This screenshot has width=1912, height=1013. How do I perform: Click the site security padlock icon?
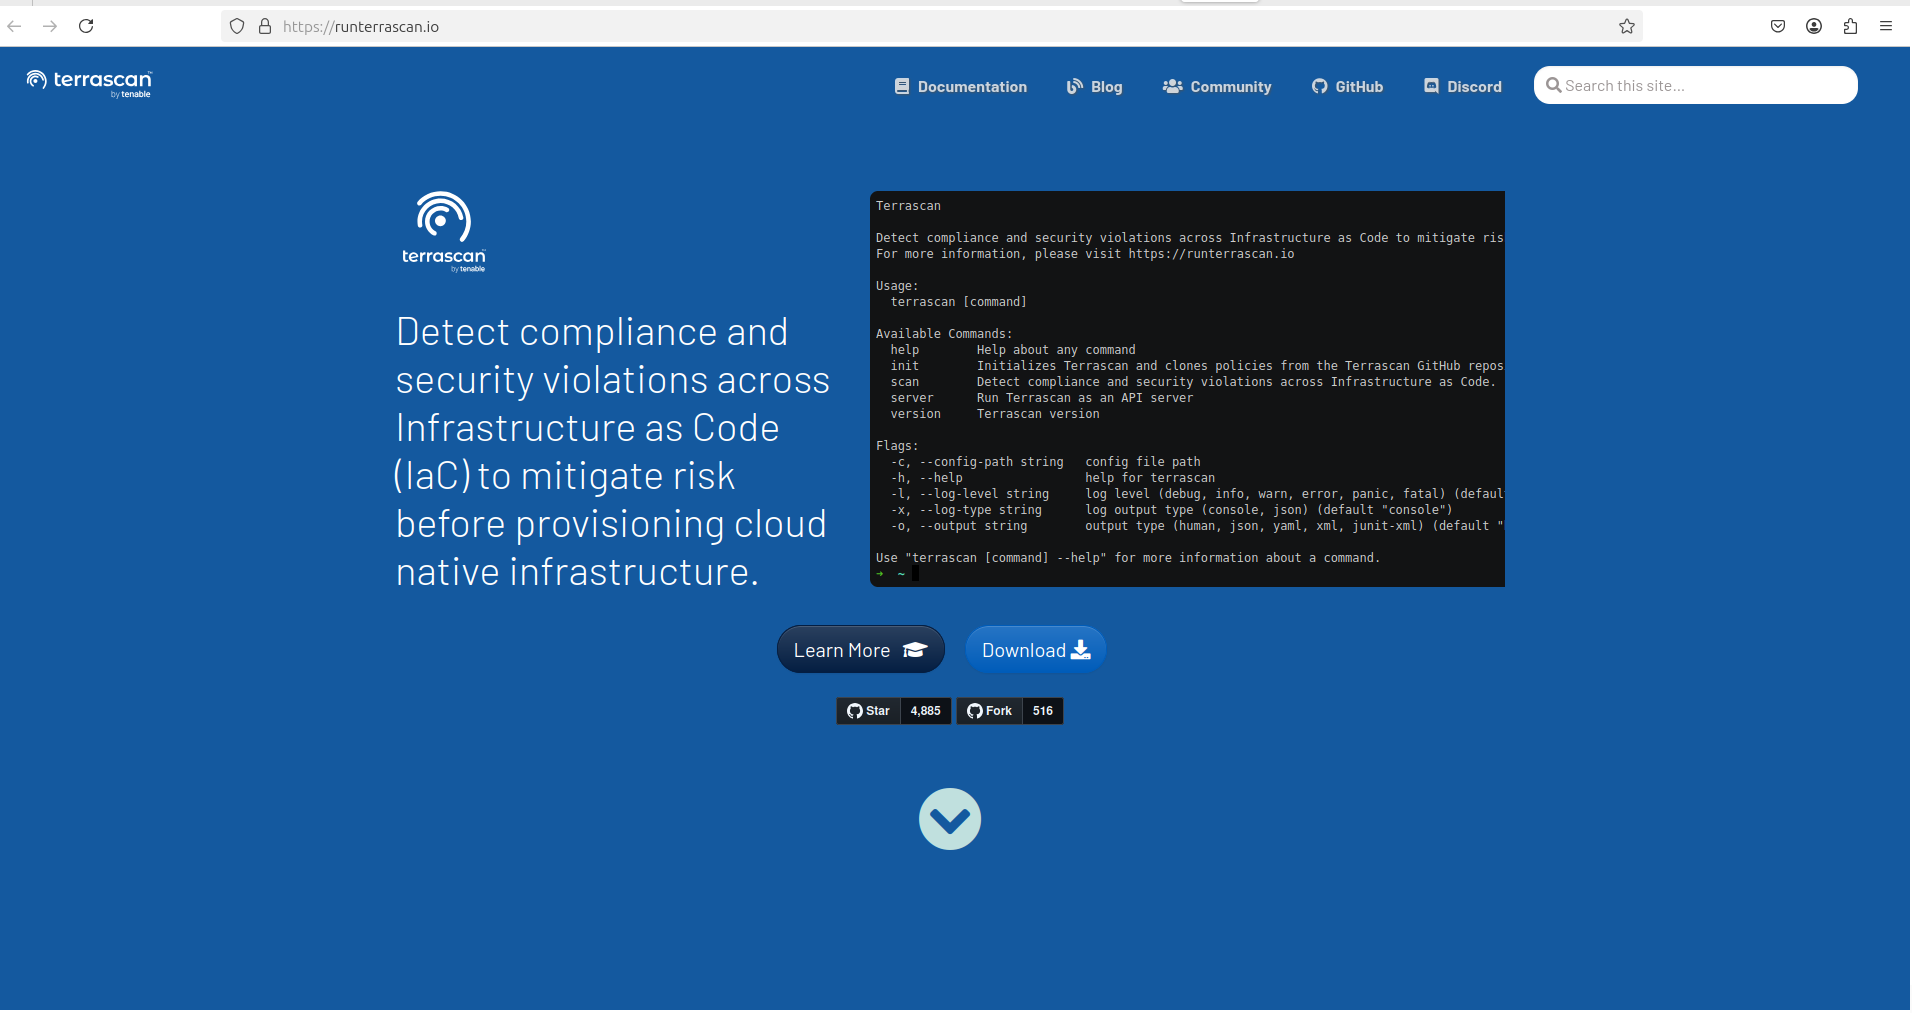(x=265, y=26)
